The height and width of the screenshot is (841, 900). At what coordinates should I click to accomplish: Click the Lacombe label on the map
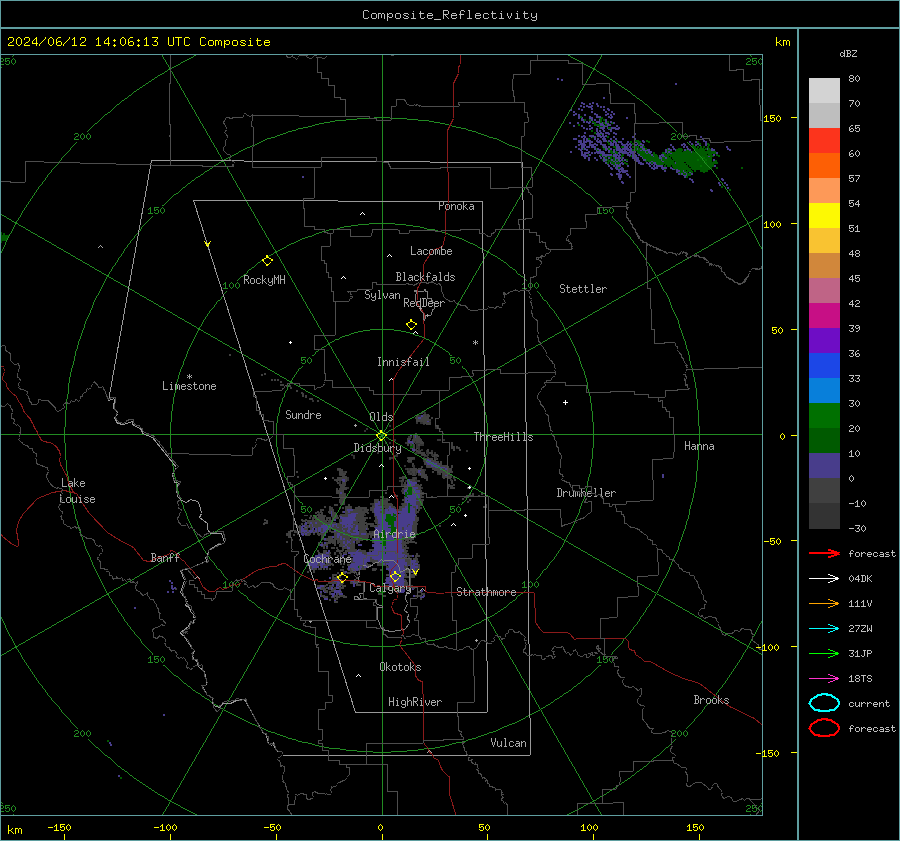pos(431,251)
